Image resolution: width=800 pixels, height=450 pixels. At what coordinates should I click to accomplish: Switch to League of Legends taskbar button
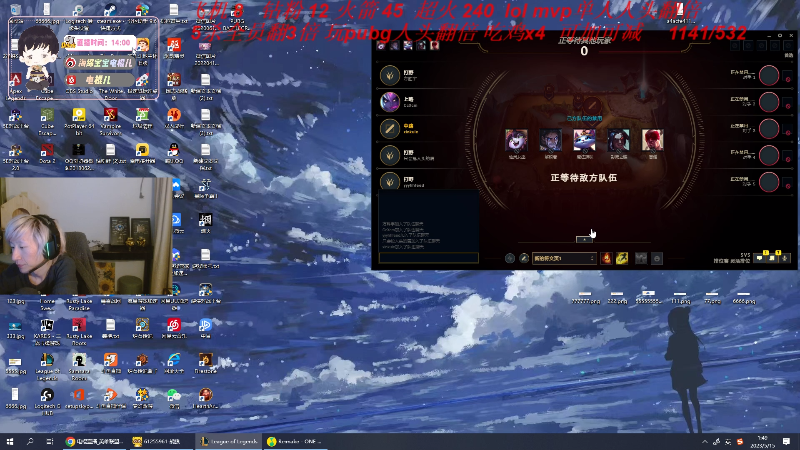point(228,441)
